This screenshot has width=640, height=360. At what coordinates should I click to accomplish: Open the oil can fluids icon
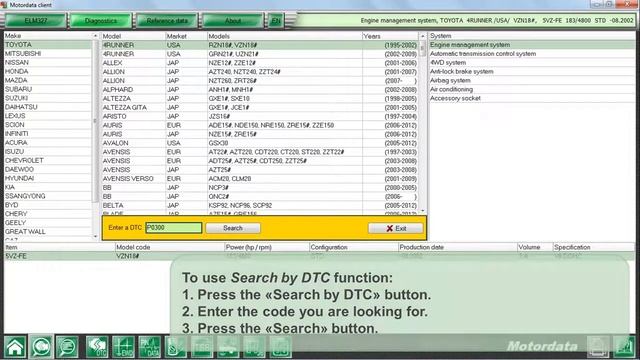coord(176,347)
